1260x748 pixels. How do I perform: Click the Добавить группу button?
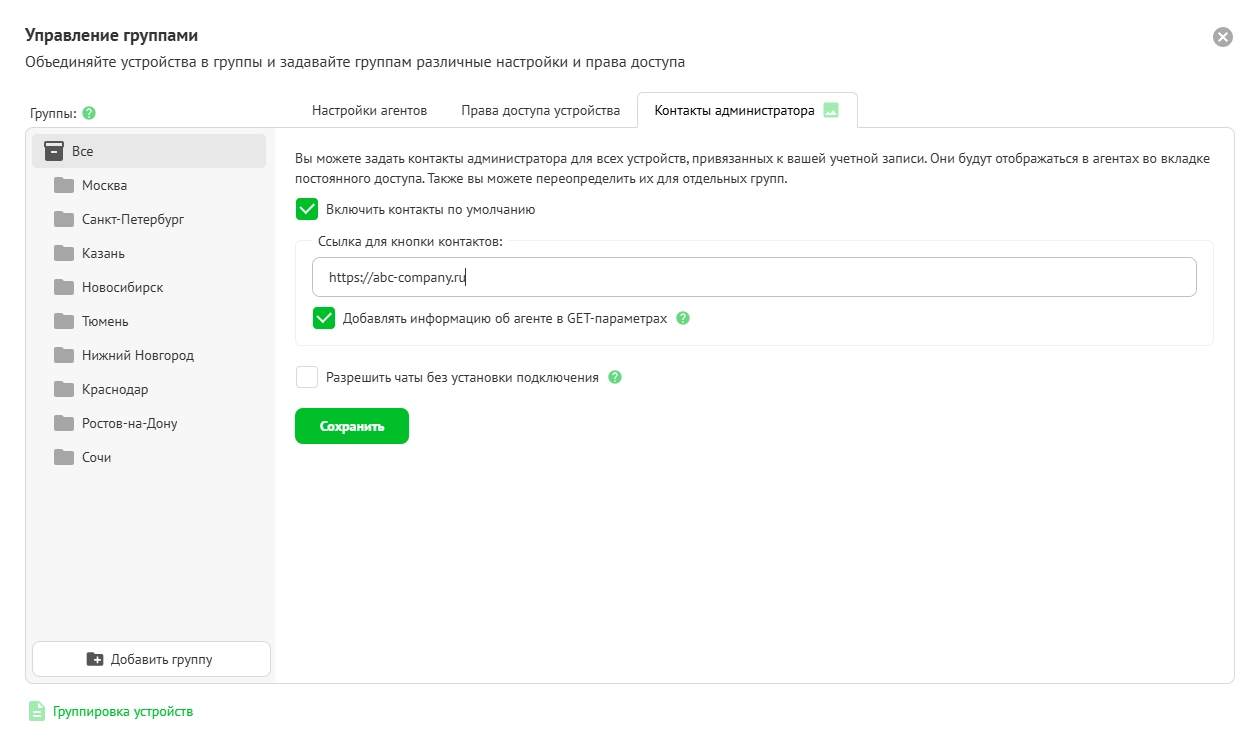[152, 659]
